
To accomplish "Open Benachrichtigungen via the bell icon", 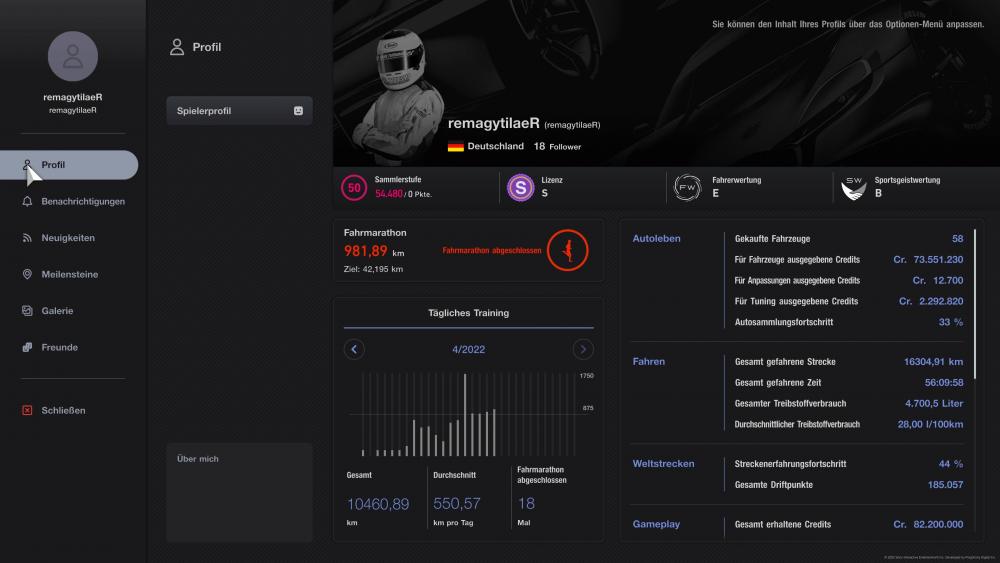I will [x=28, y=201].
